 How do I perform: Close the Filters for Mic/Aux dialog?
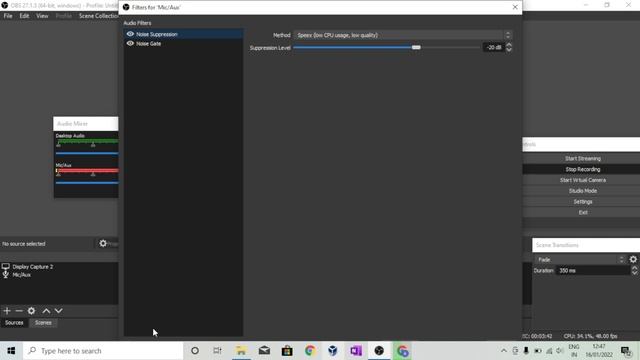(515, 7)
